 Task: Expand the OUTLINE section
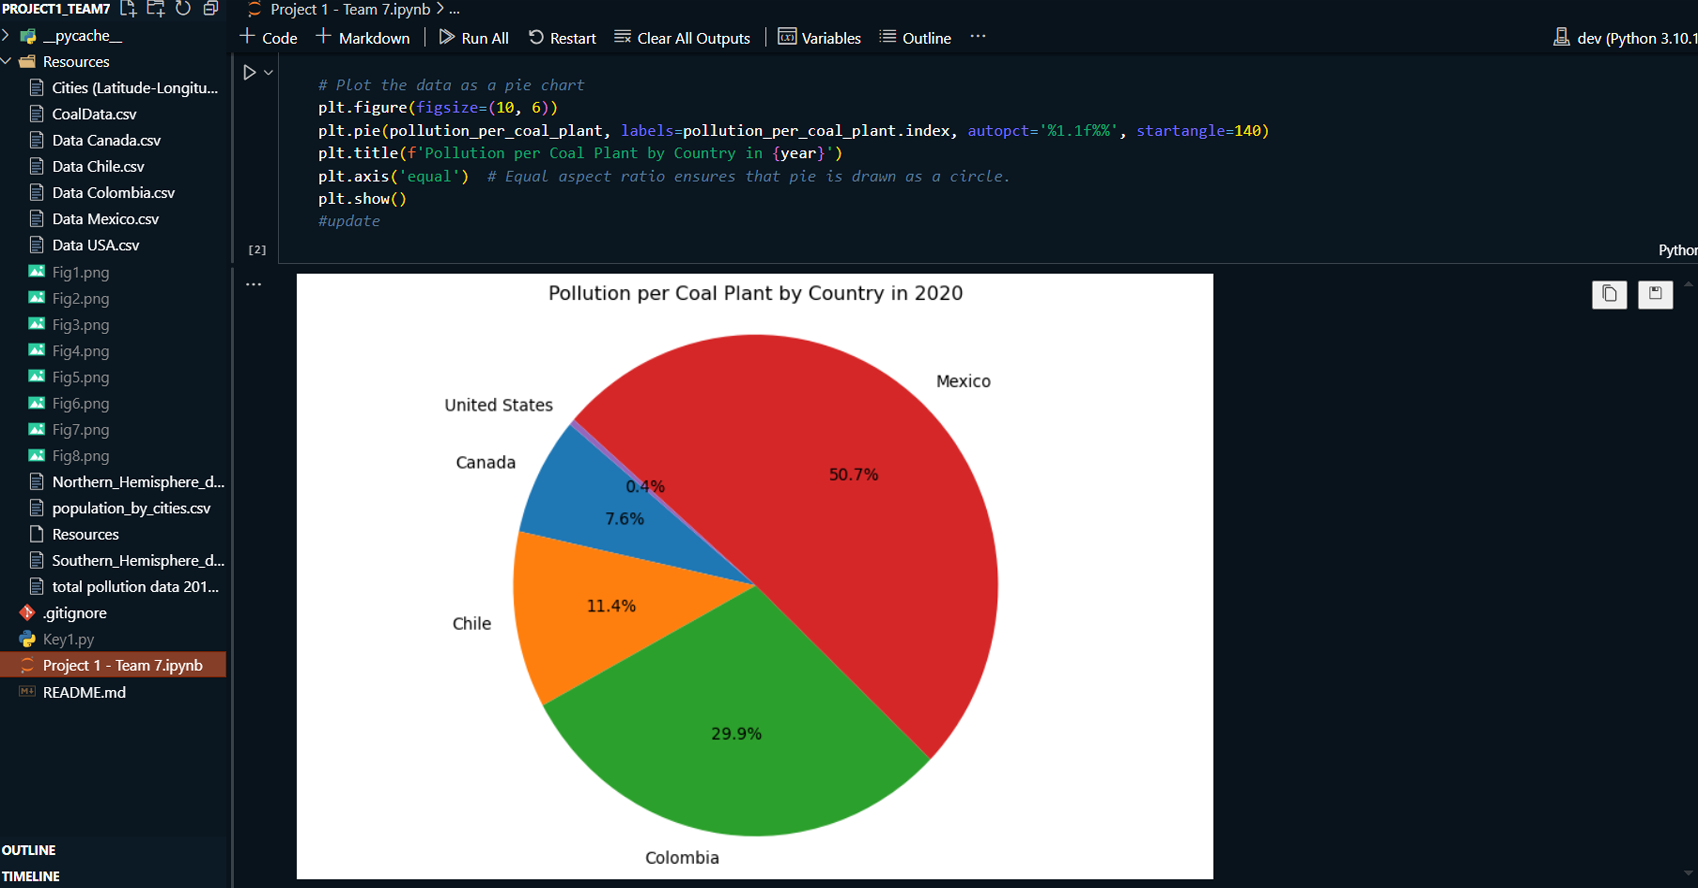pyautogui.click(x=29, y=850)
